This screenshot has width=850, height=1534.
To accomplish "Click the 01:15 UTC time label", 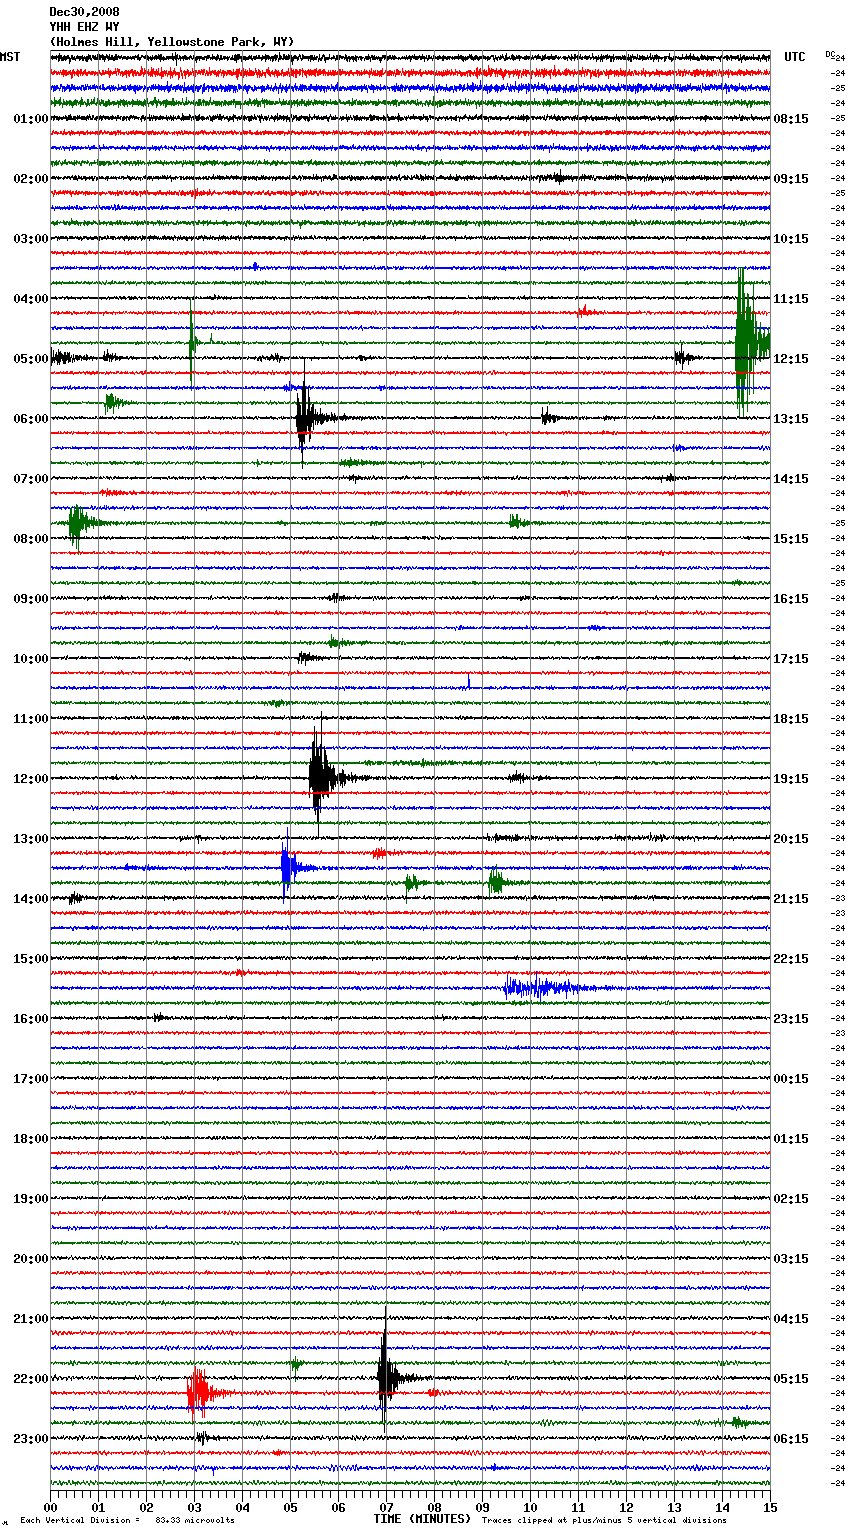I will pyautogui.click(x=791, y=1139).
